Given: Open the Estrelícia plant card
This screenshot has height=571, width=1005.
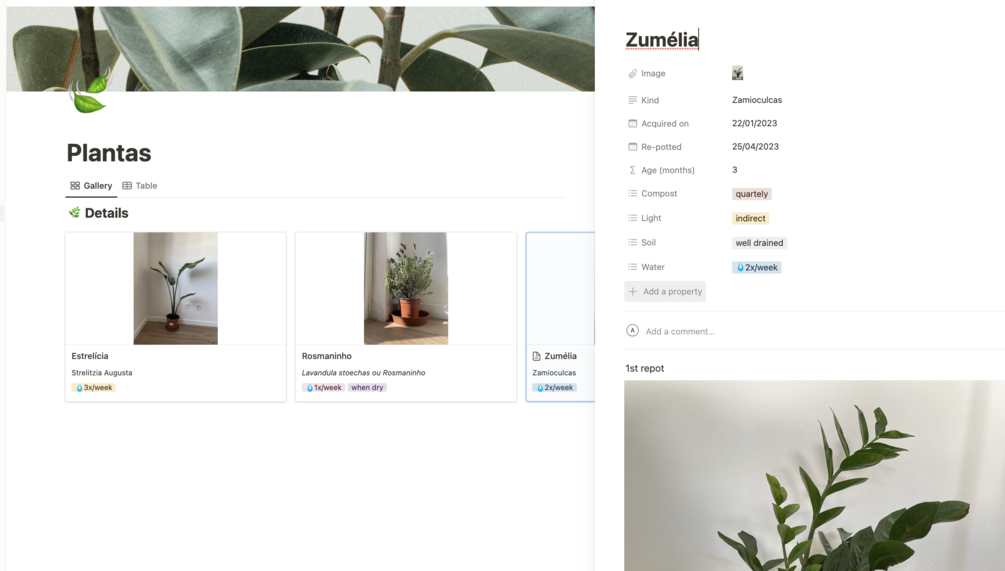Looking at the screenshot, I should (x=176, y=317).
